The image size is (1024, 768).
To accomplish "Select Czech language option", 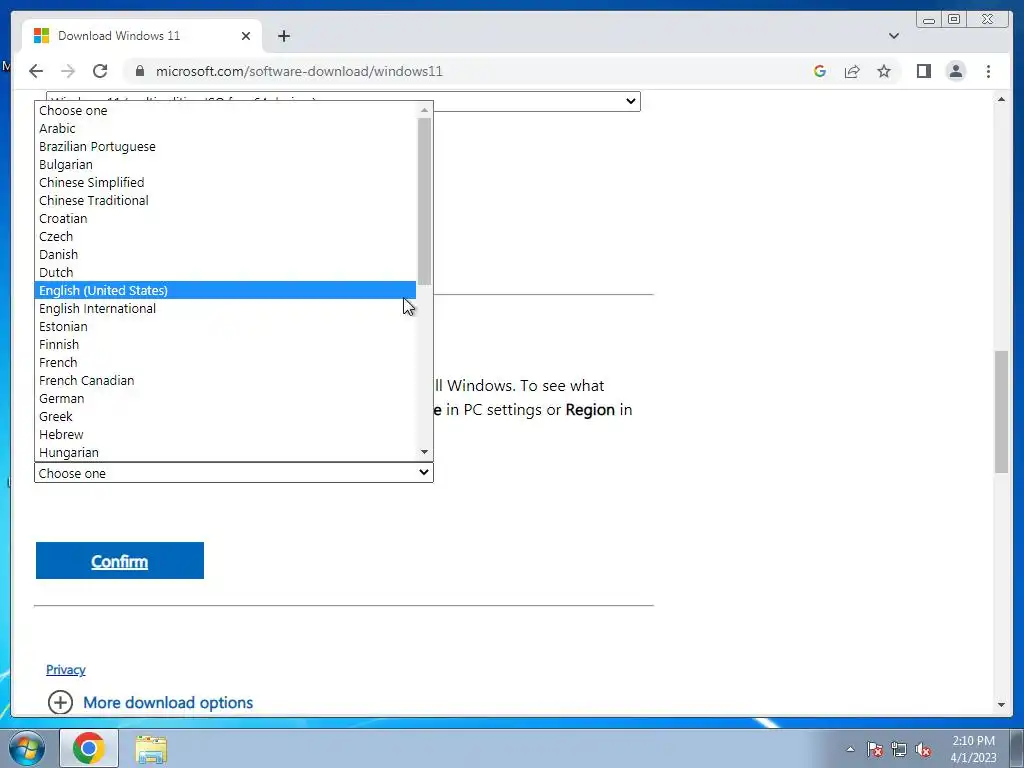I will pyautogui.click(x=225, y=236).
